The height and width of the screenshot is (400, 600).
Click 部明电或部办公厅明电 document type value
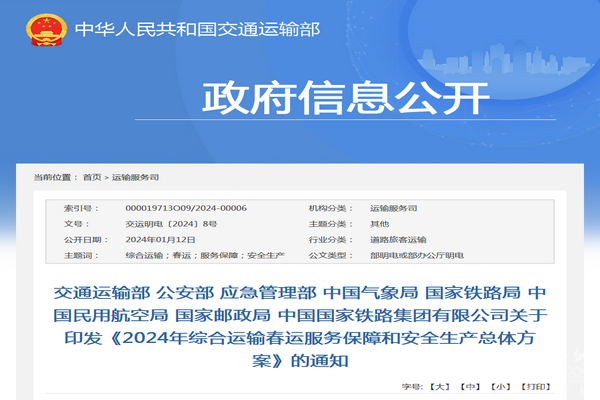tap(416, 256)
